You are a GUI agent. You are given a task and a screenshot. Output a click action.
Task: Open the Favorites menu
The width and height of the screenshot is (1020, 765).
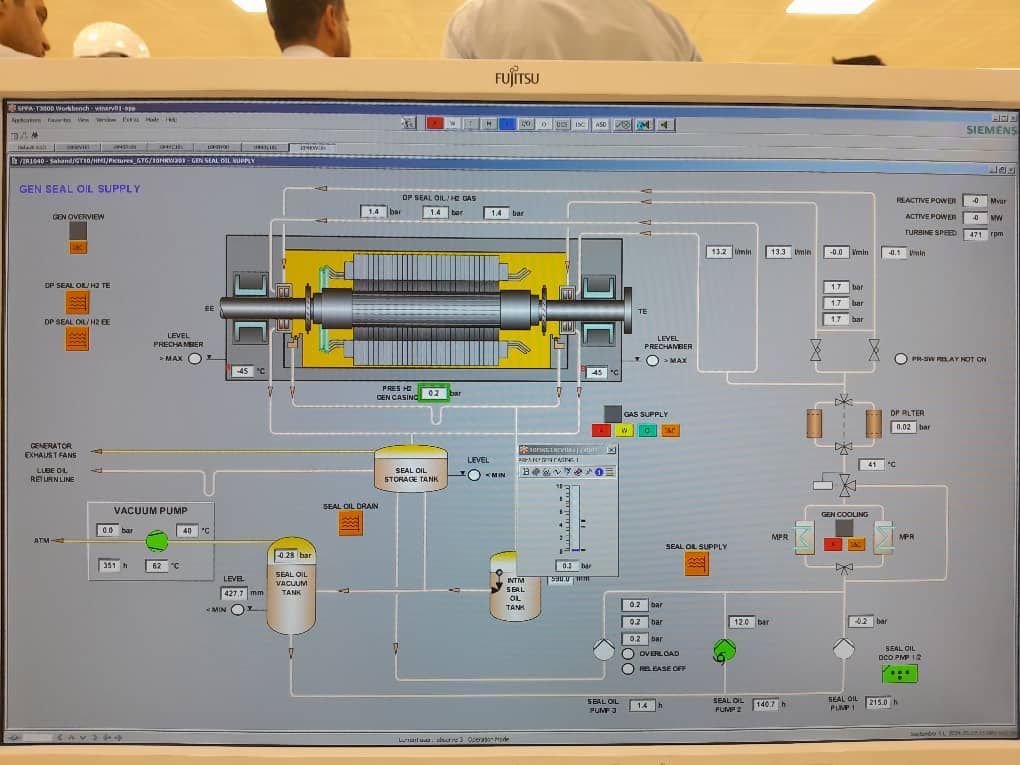tap(59, 120)
